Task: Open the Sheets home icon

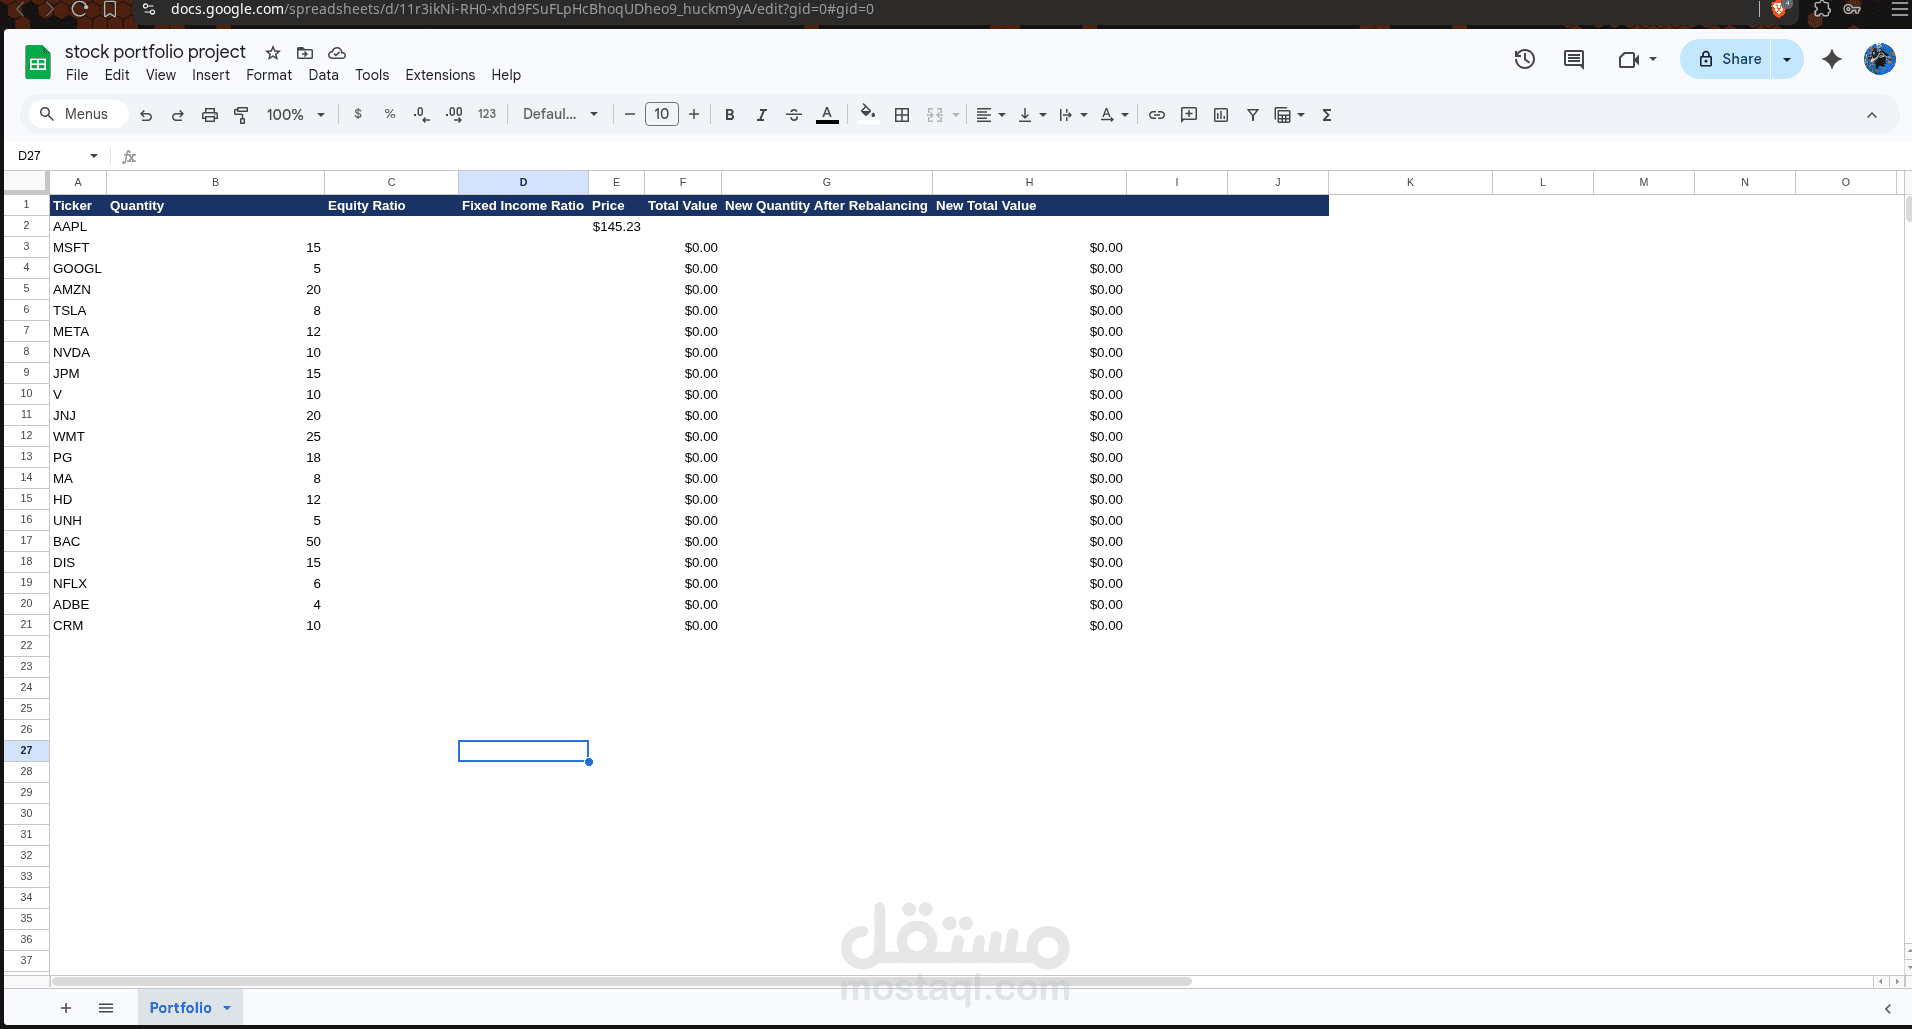Action: (38, 62)
